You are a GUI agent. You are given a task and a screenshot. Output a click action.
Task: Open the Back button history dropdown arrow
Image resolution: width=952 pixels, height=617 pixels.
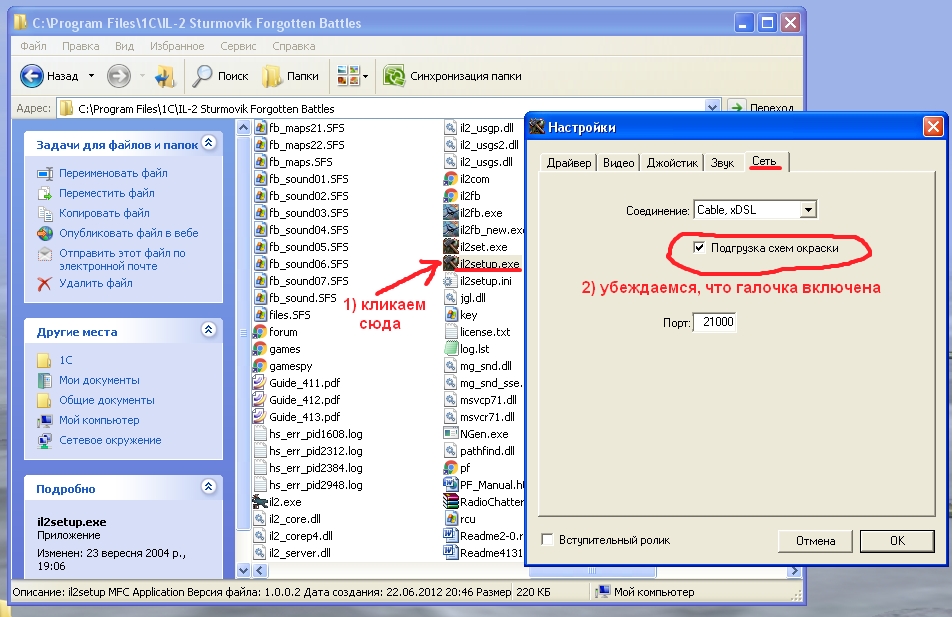pyautogui.click(x=91, y=76)
